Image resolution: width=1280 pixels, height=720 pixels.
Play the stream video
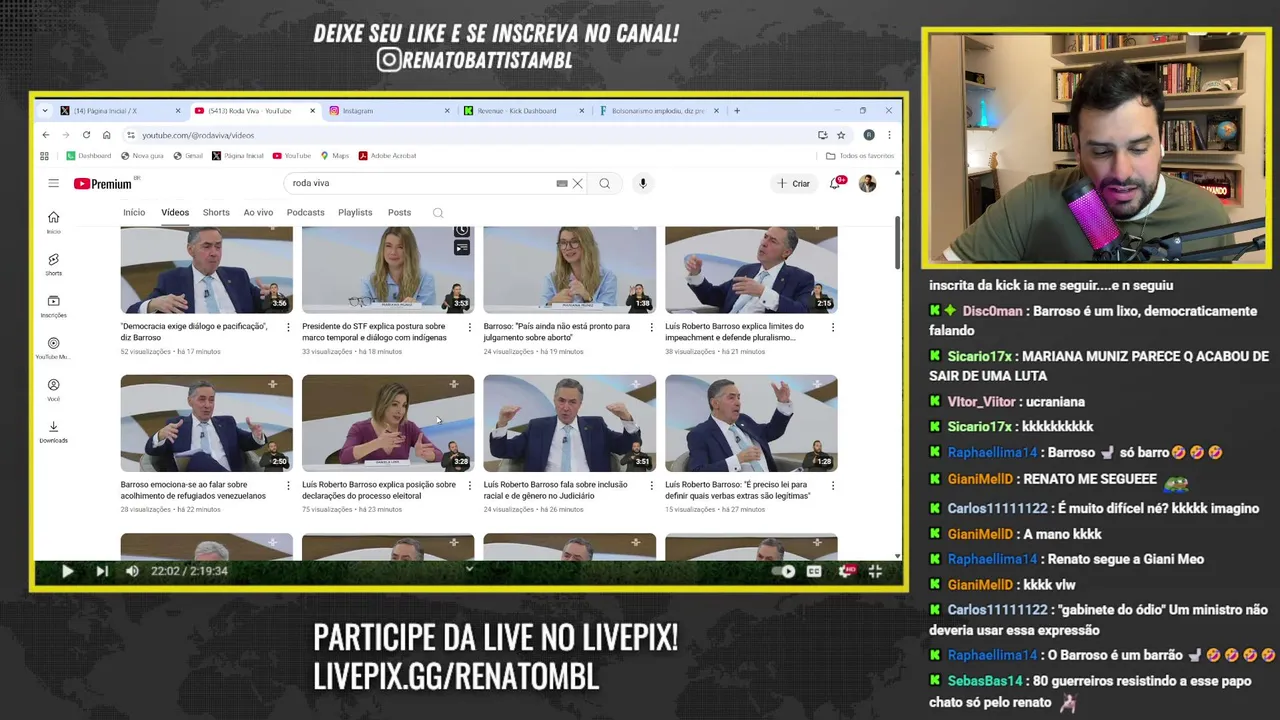(67, 571)
